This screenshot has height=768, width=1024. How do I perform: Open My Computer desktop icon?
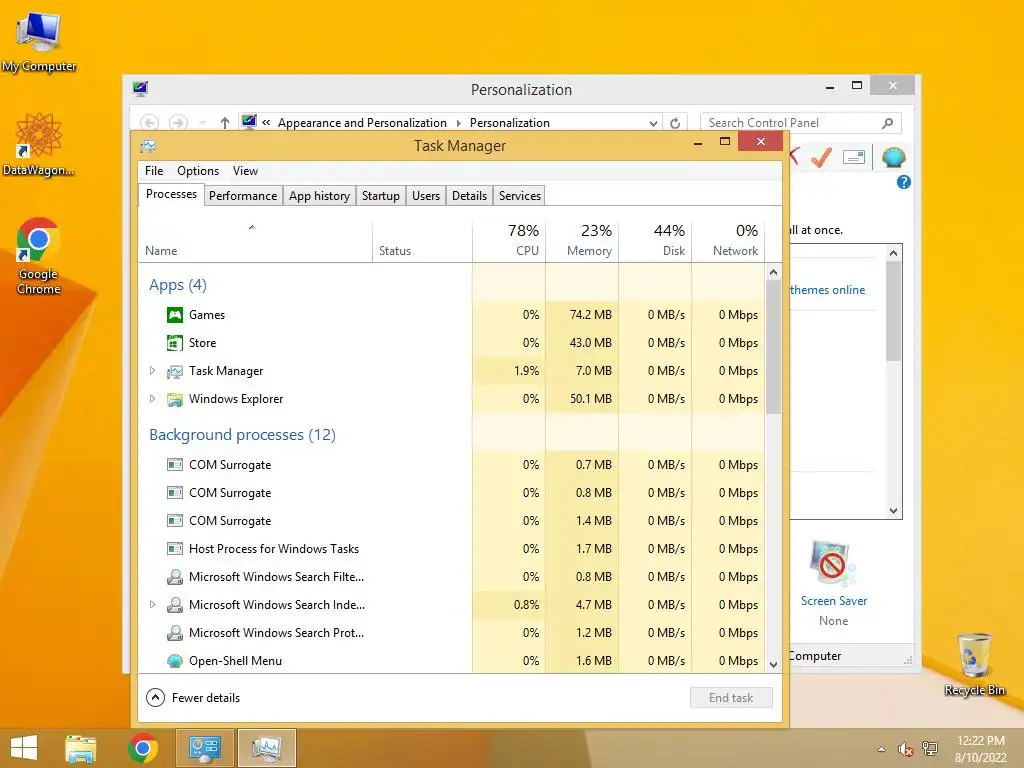click(x=39, y=41)
